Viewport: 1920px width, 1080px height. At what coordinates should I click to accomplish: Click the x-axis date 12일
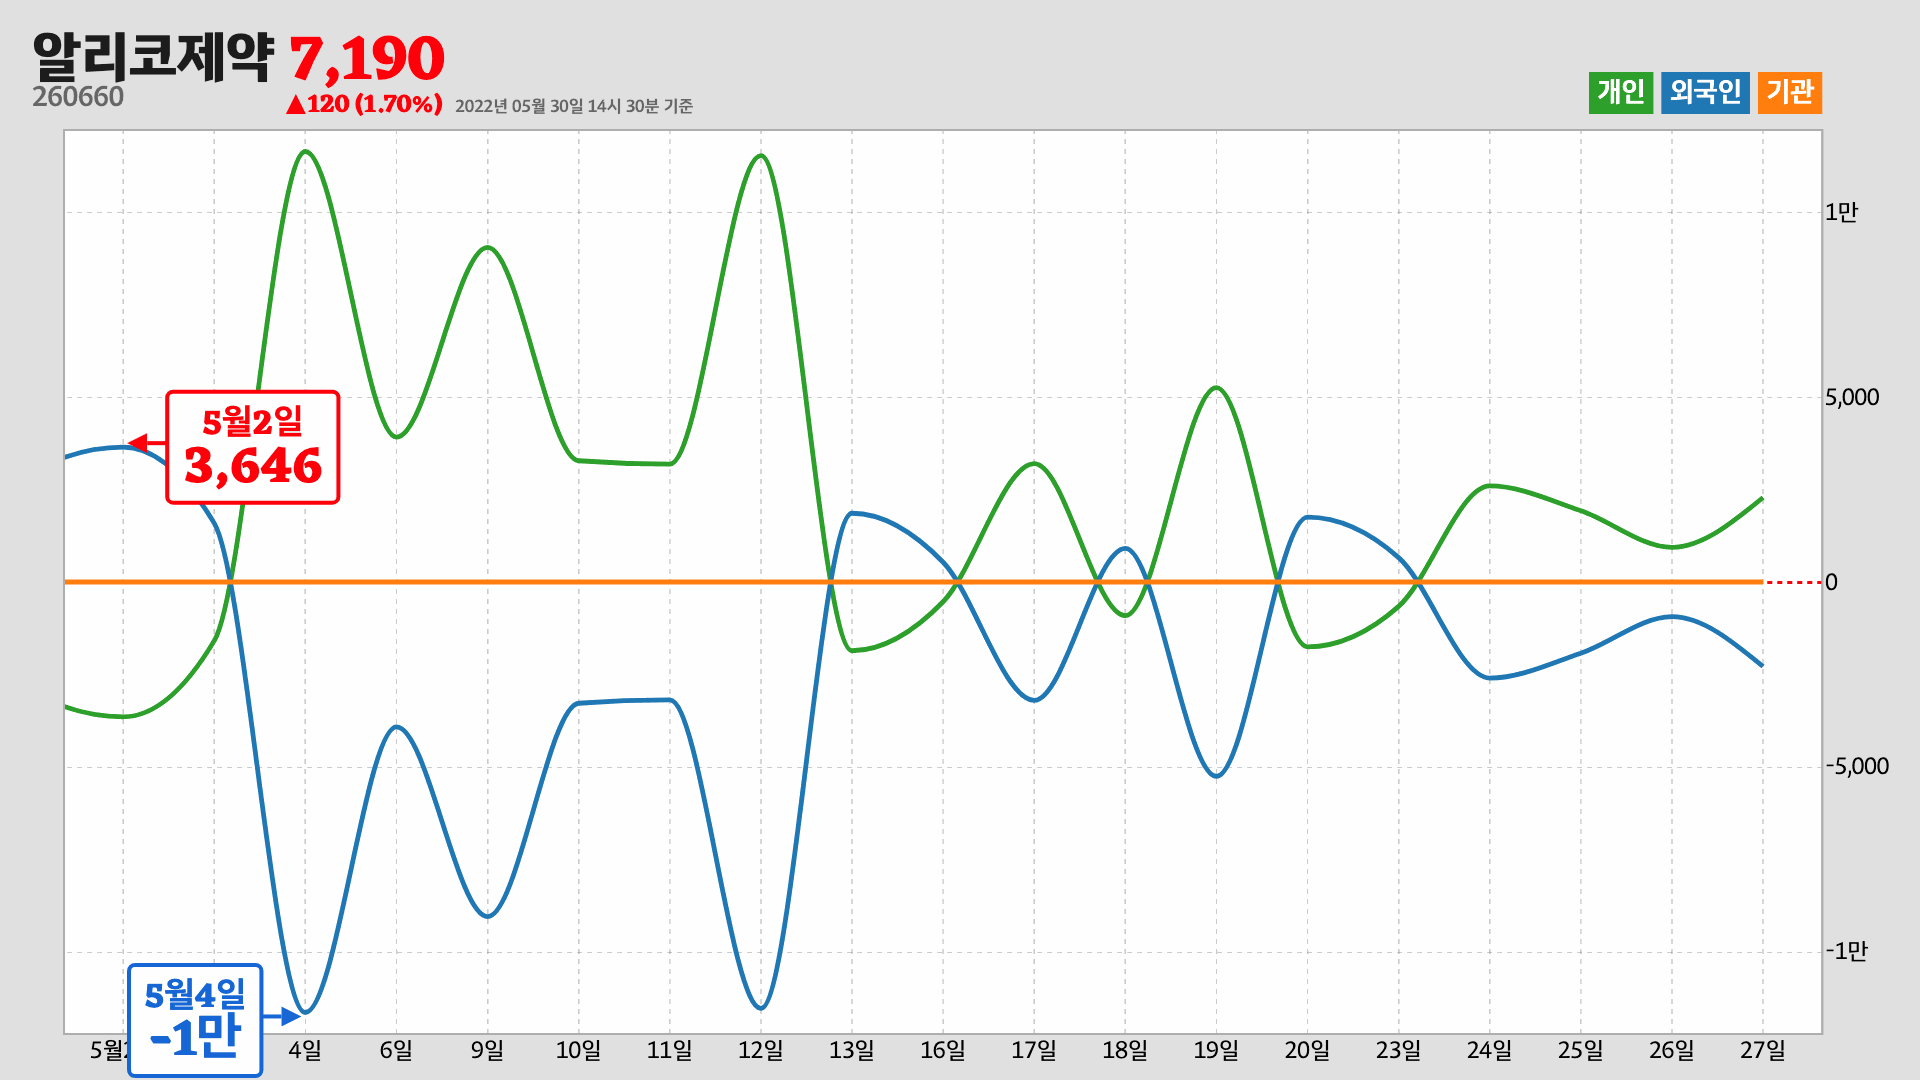pos(760,1050)
